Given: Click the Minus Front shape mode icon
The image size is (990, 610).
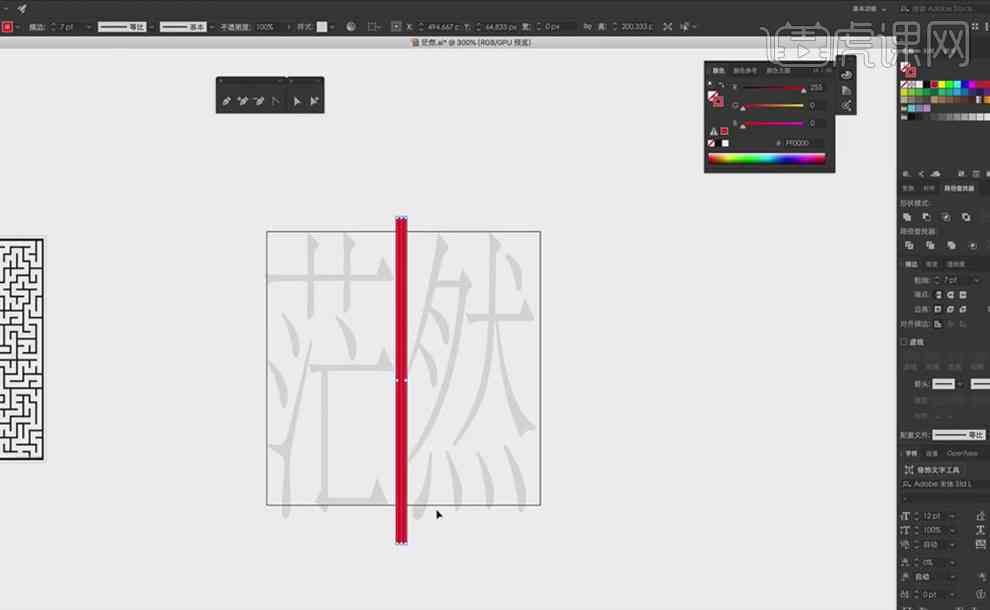Looking at the screenshot, I should (x=927, y=217).
